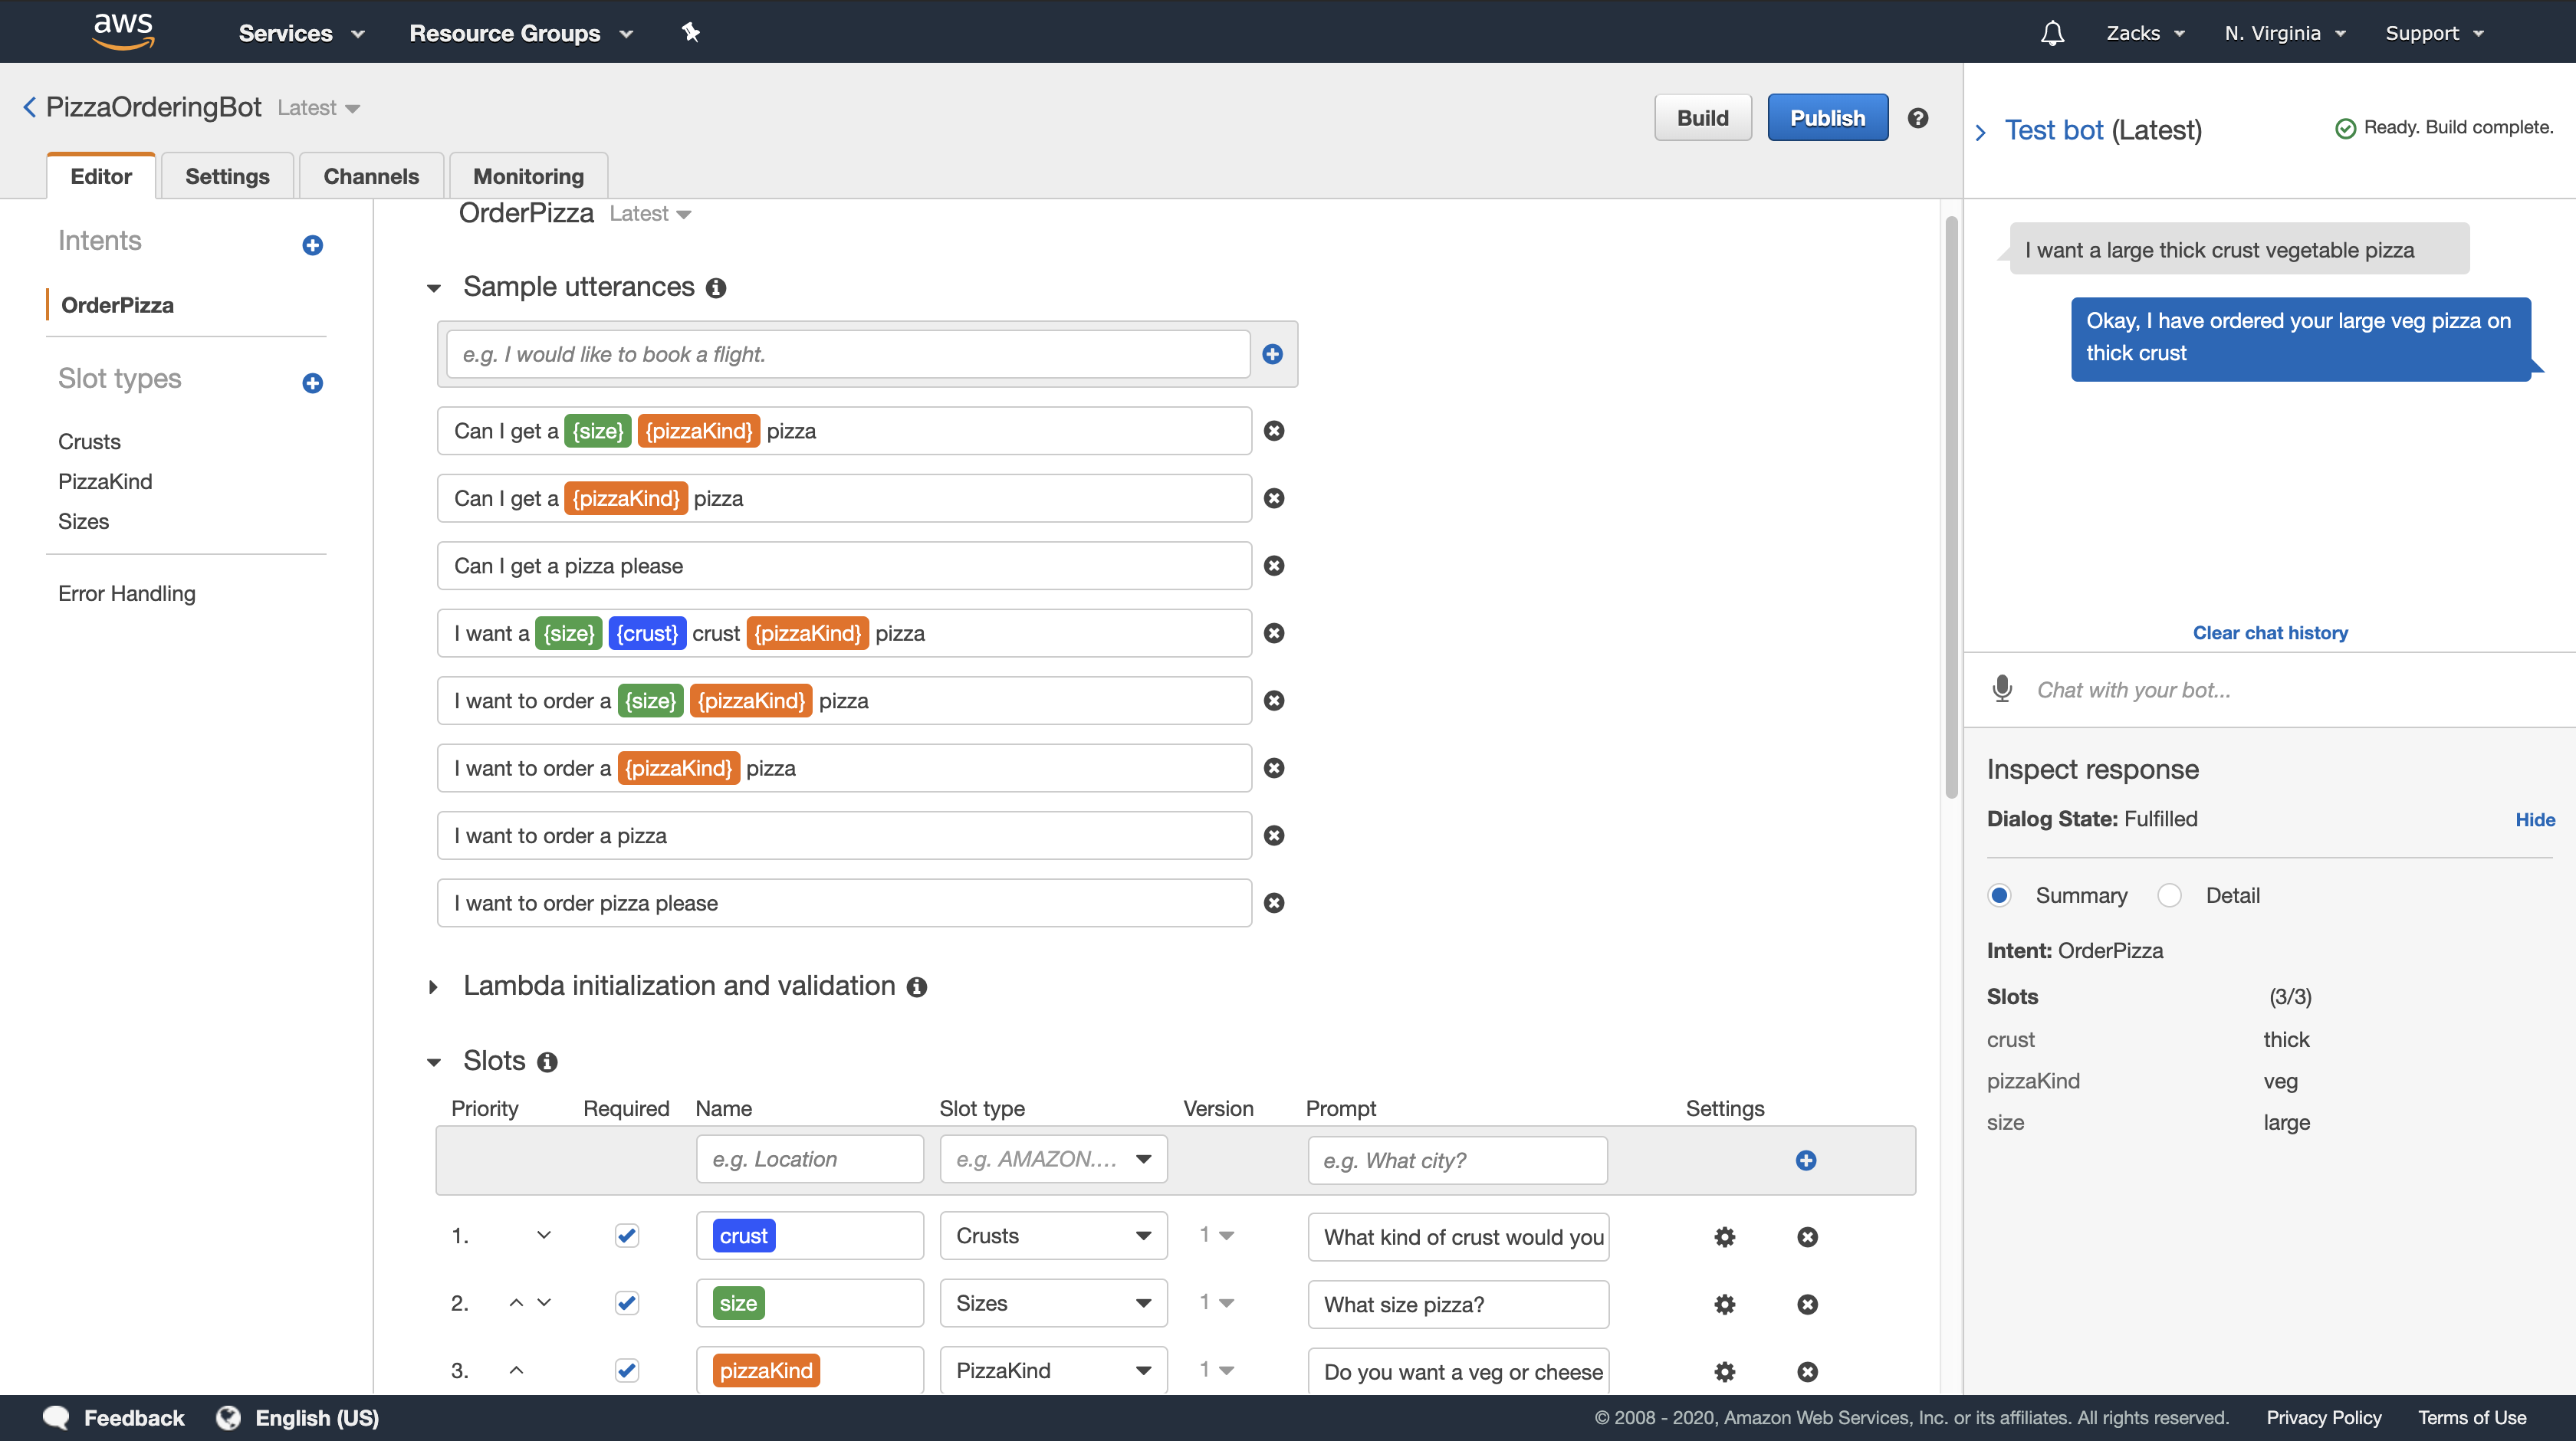Click the Clear chat history link
The width and height of the screenshot is (2576, 1441).
click(x=2270, y=632)
